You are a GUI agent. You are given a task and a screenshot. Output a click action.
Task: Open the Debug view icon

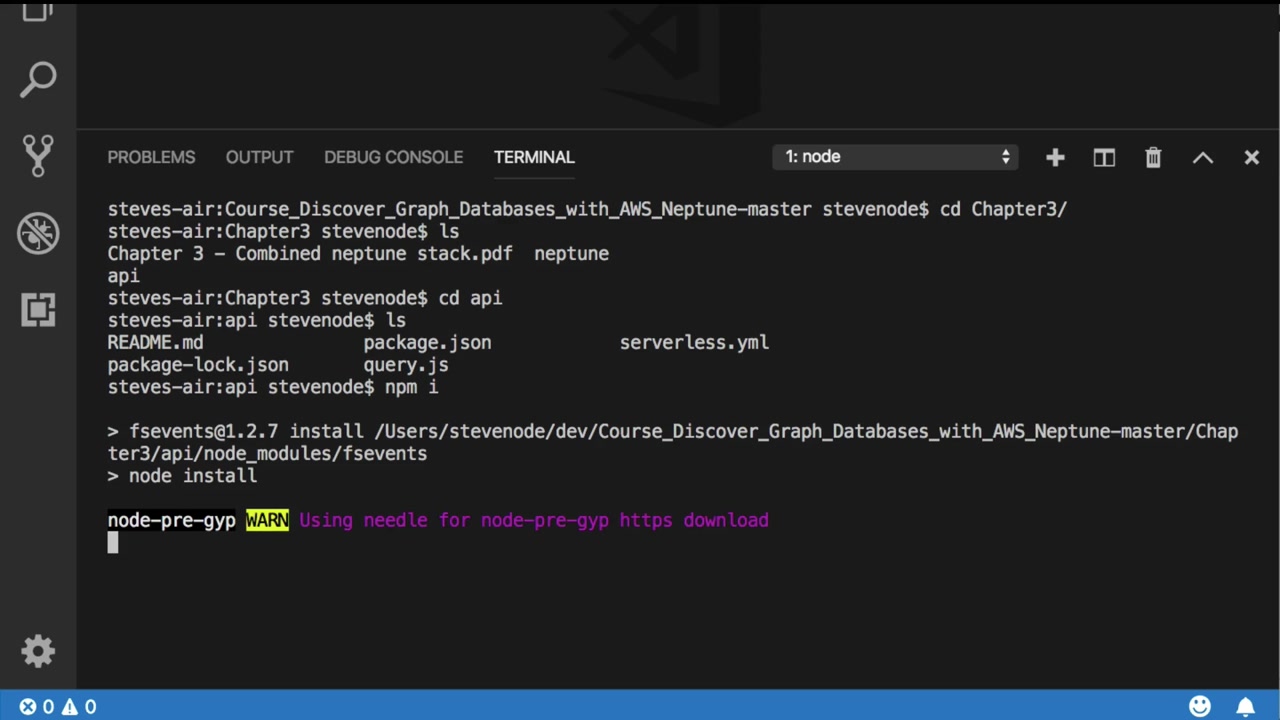tap(38, 233)
